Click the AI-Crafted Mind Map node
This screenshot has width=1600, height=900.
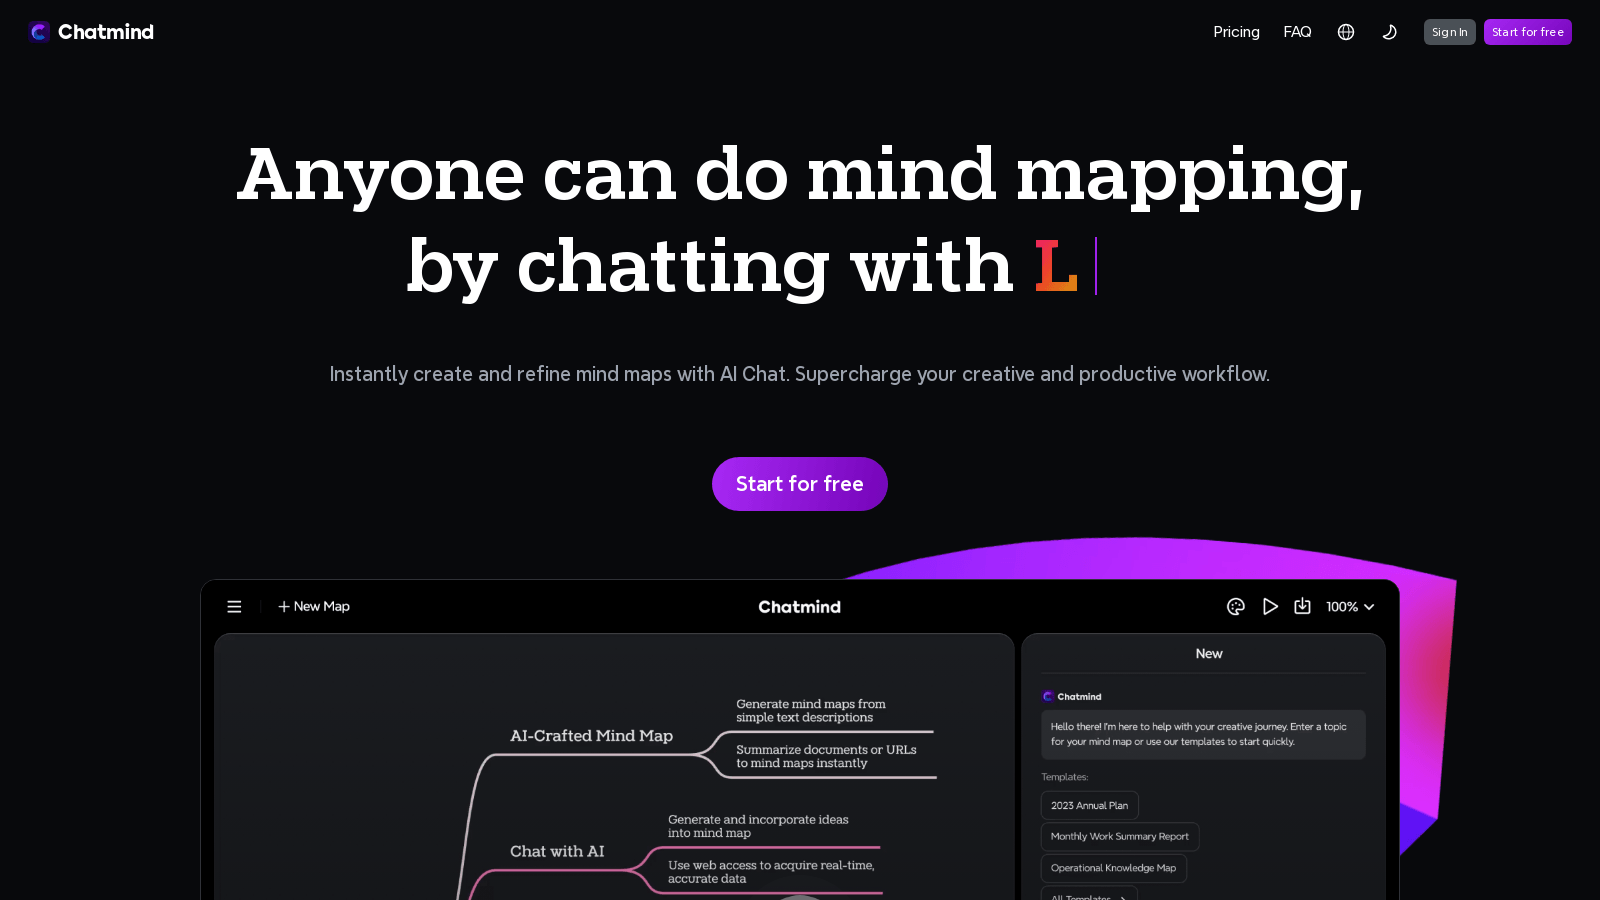pyautogui.click(x=591, y=736)
